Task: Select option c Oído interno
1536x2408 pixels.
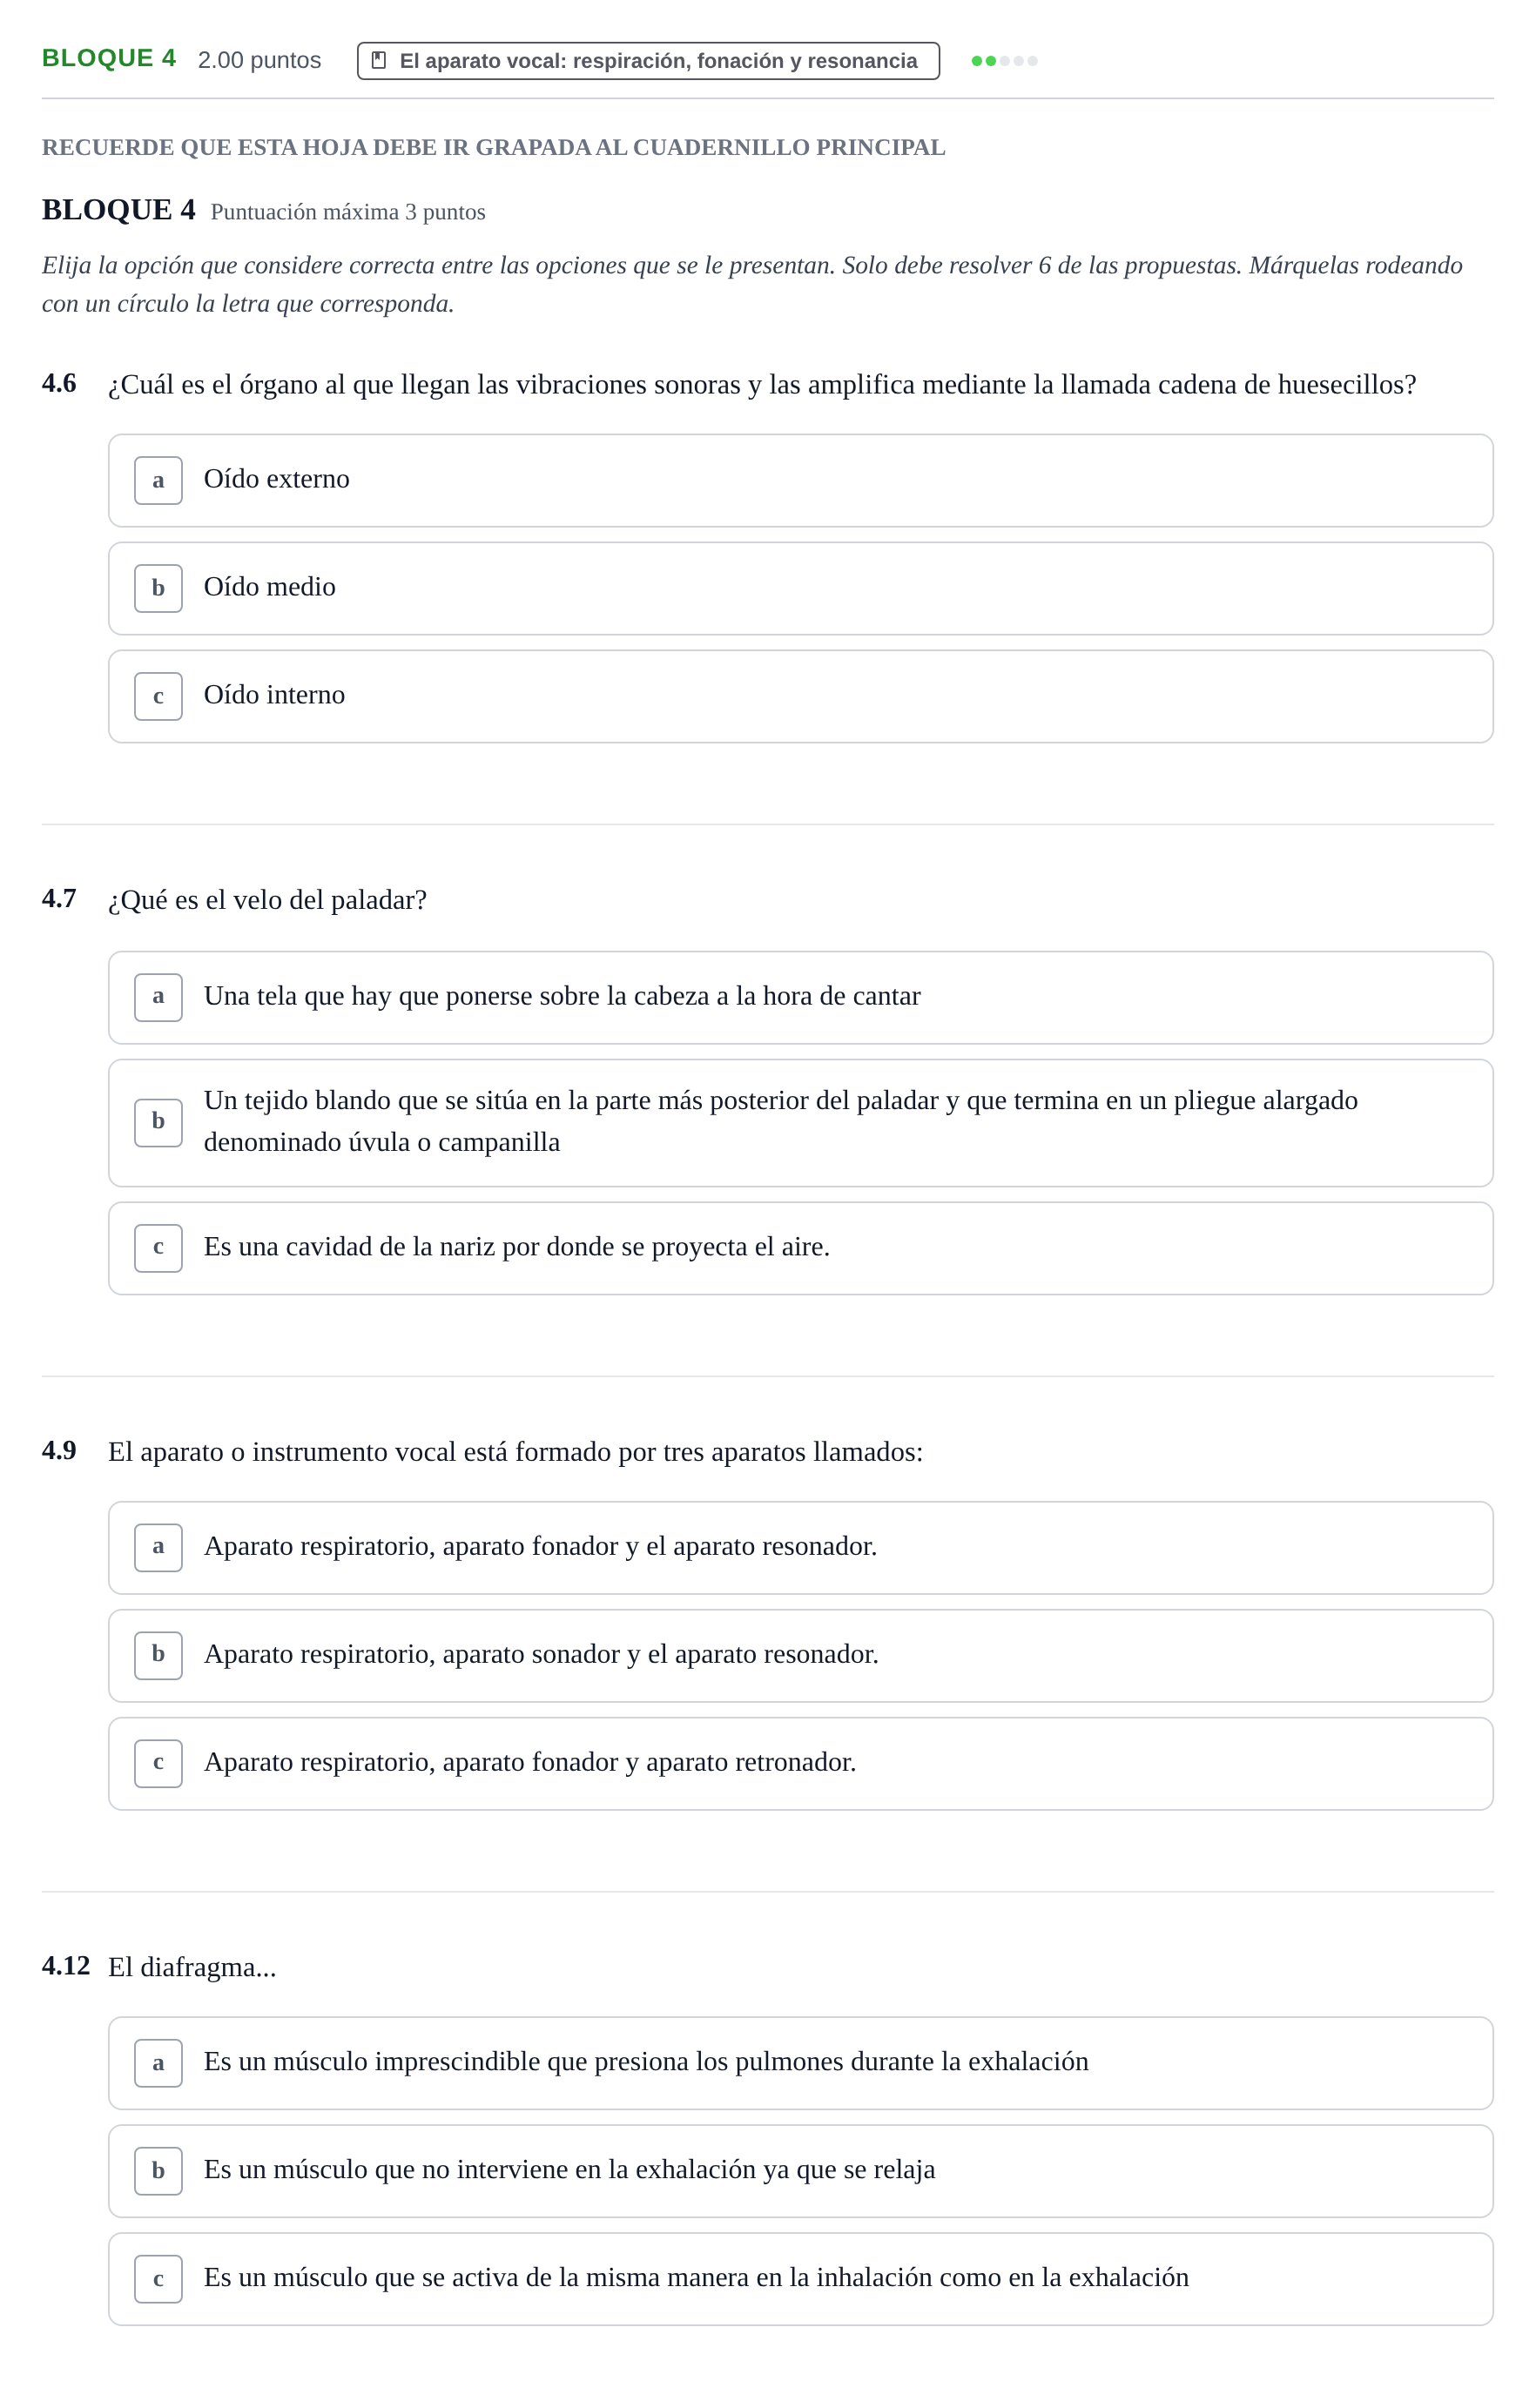Action: point(800,696)
